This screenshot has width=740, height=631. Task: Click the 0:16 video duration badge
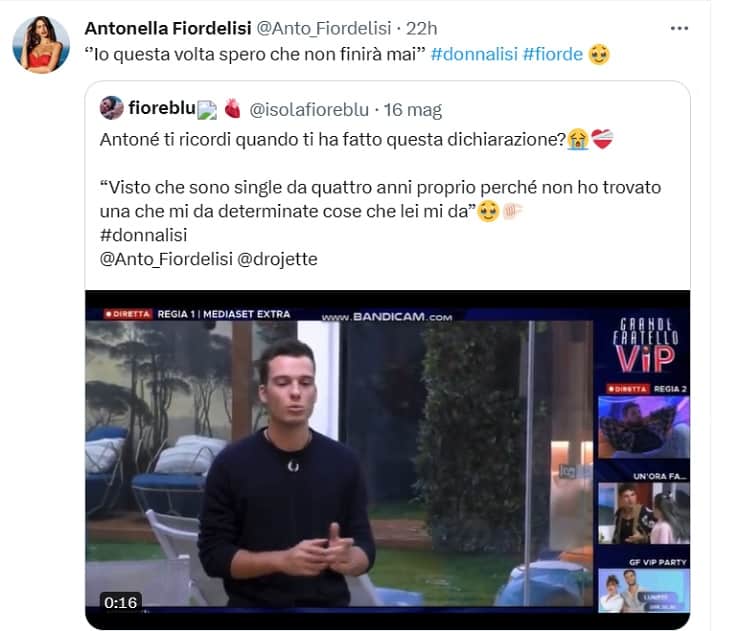(120, 602)
